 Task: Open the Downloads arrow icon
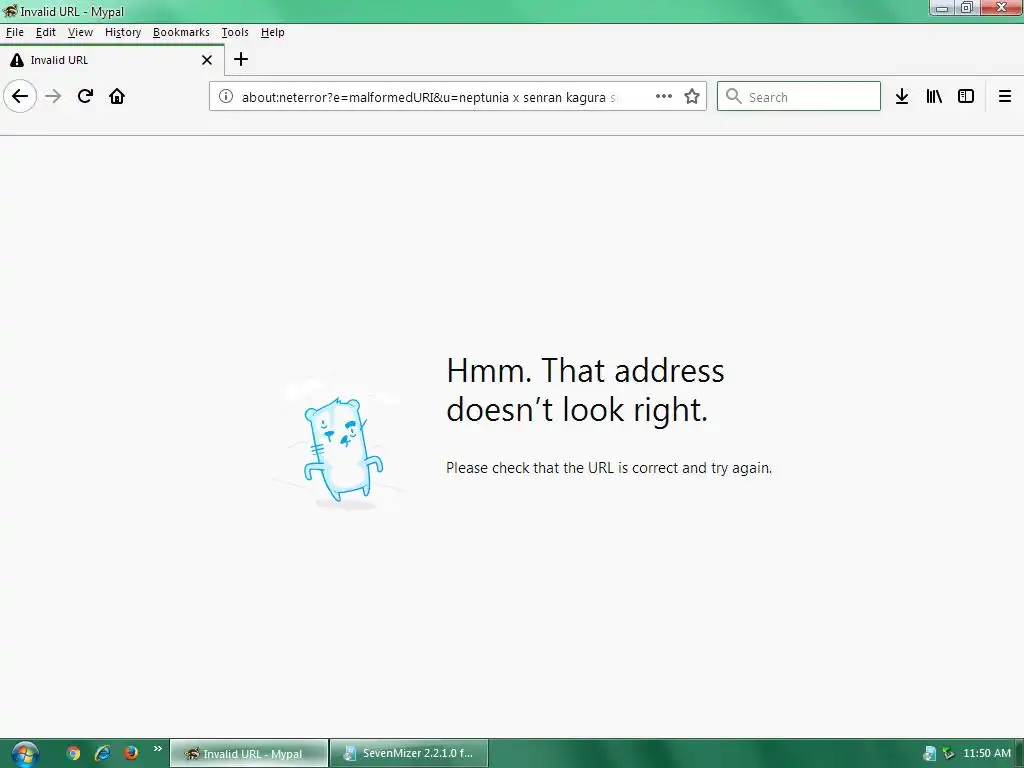902,97
